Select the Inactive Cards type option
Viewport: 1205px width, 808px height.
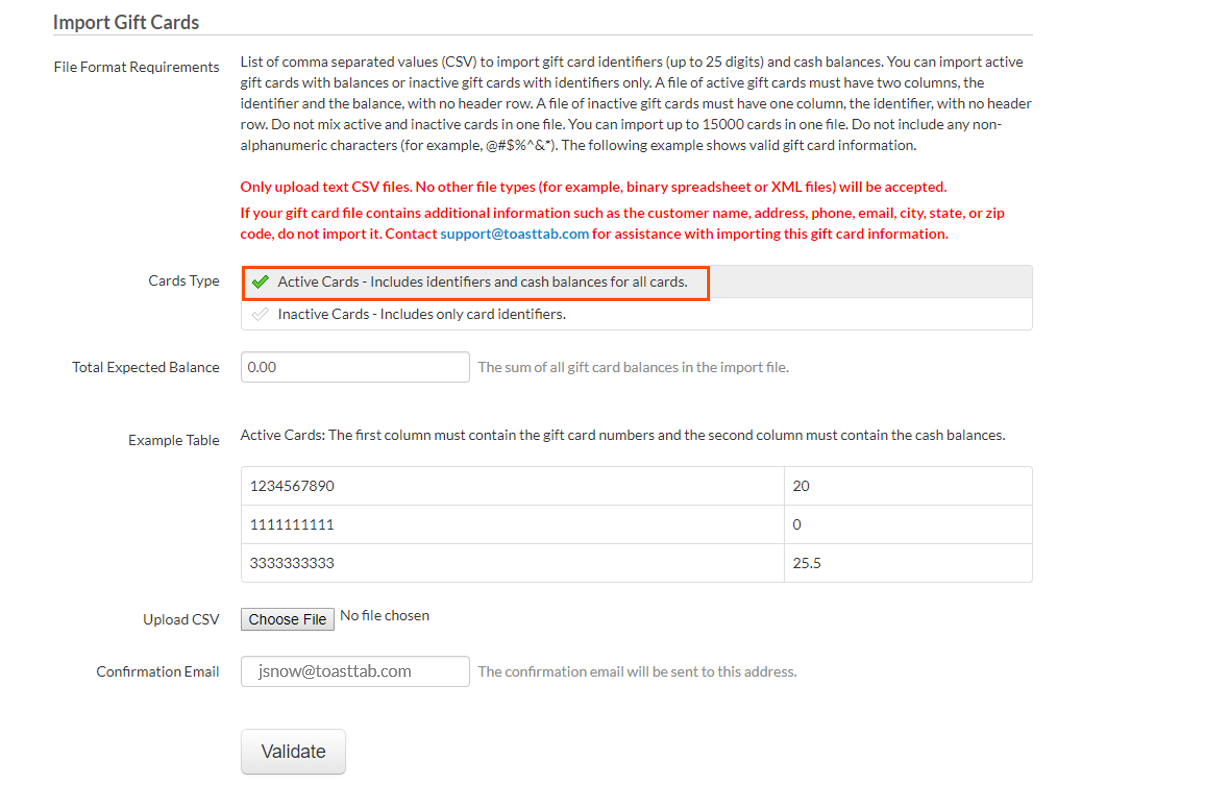coord(421,314)
